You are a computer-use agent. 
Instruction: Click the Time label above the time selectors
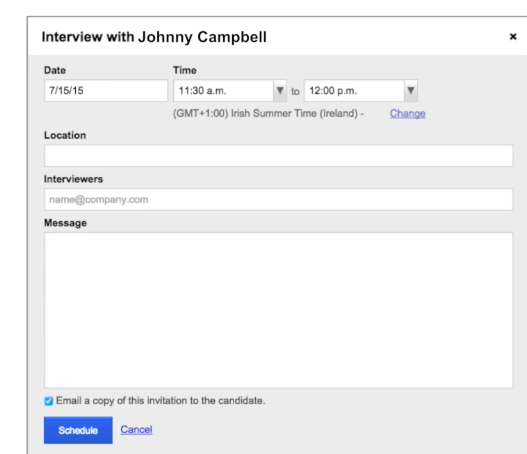pyautogui.click(x=185, y=70)
